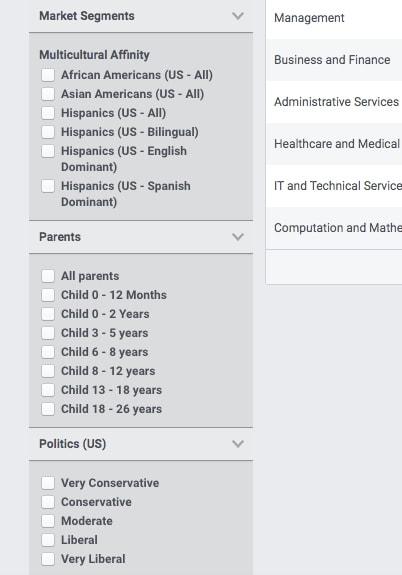402x575 pixels.
Task: Select Hispanics (US - Spanish Dominant) checkbox
Action: click(x=48, y=186)
